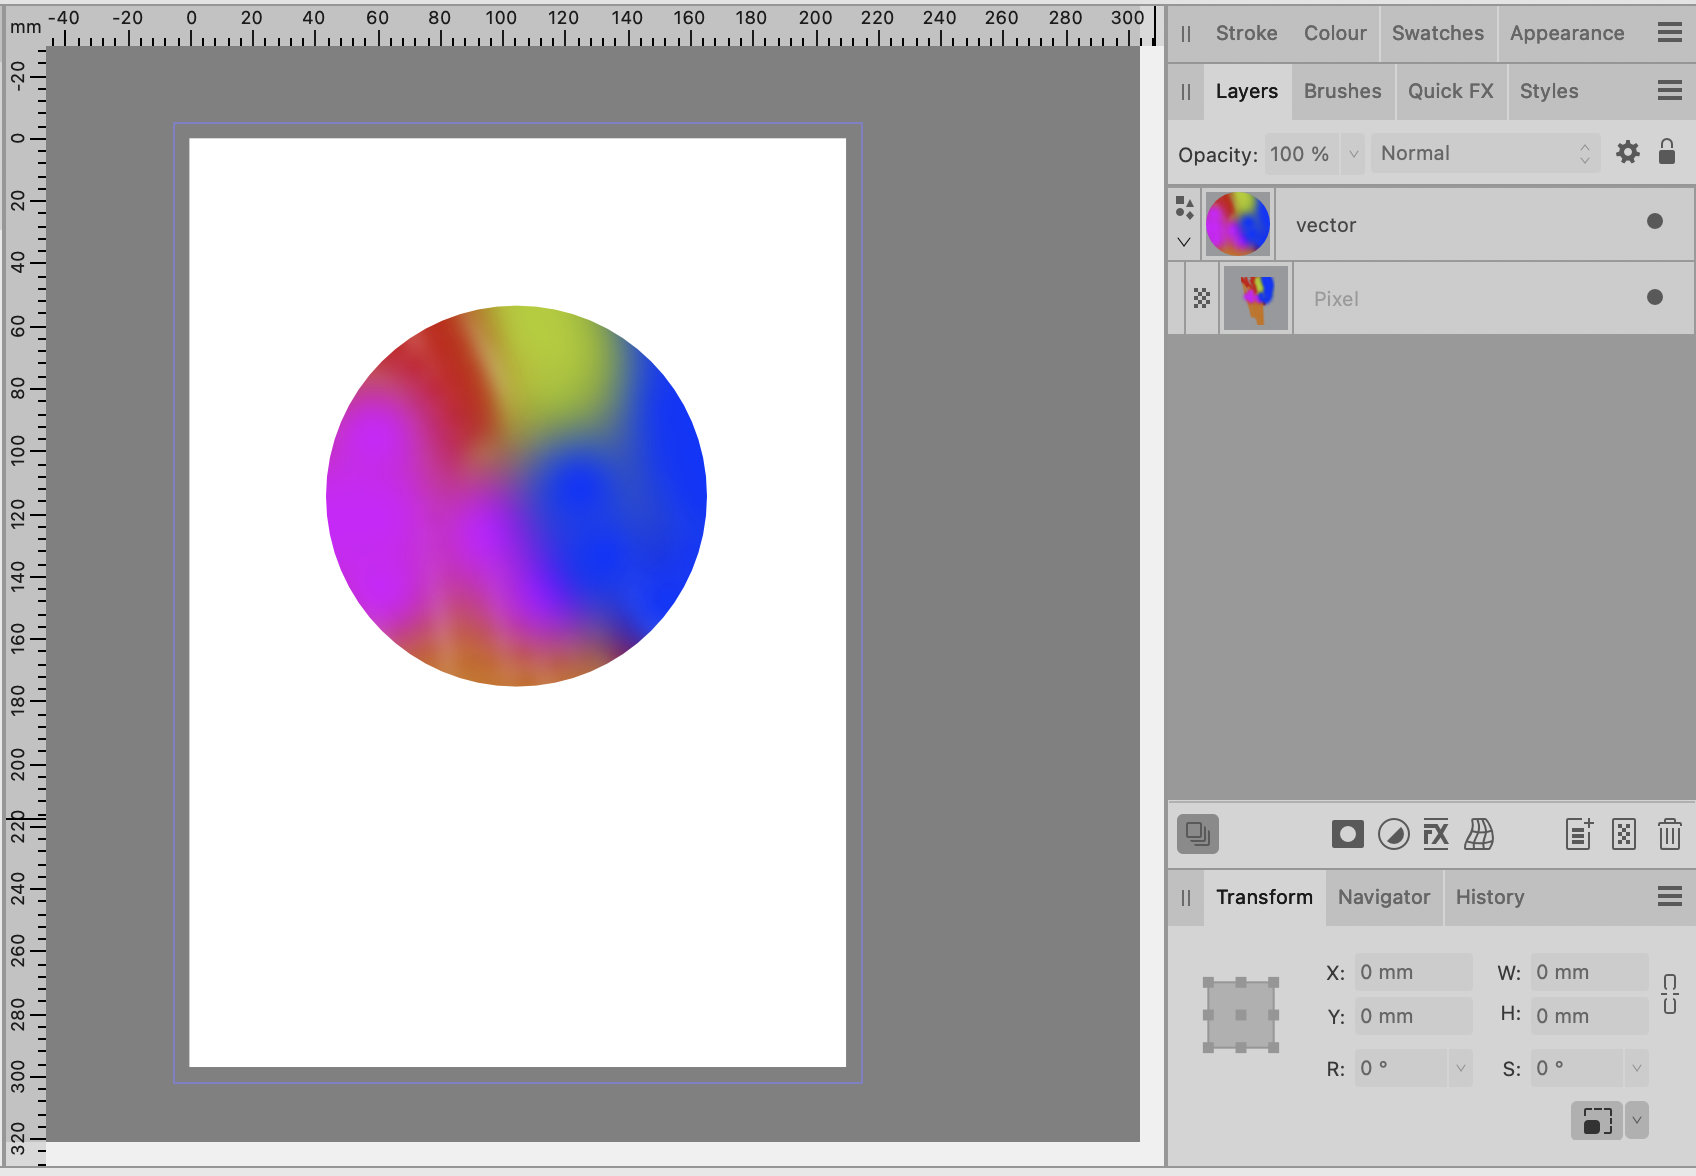This screenshot has height=1176, width=1696.
Task: Hide the vector layer visibility dot
Action: click(x=1655, y=222)
